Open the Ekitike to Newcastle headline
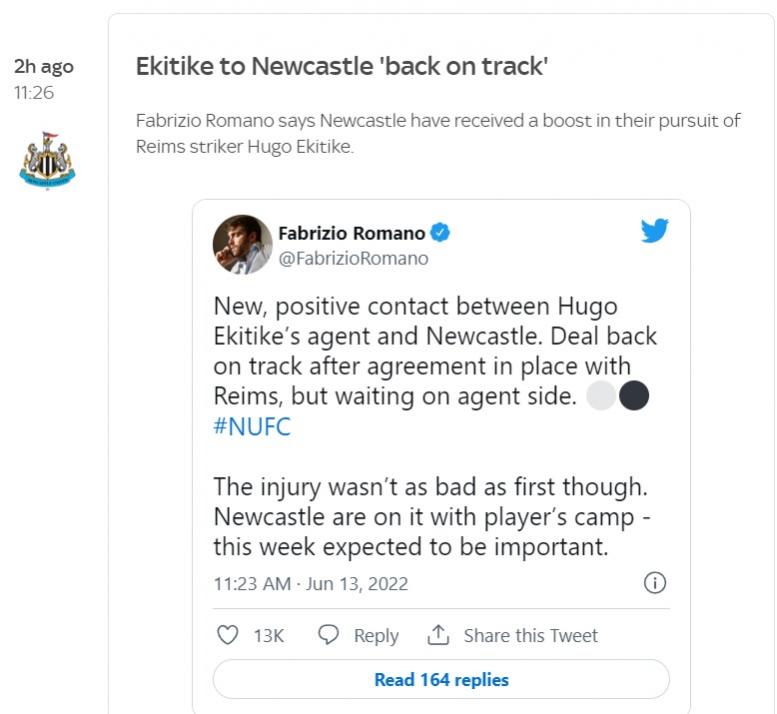Screen dimensions: 777x714 coord(342,67)
